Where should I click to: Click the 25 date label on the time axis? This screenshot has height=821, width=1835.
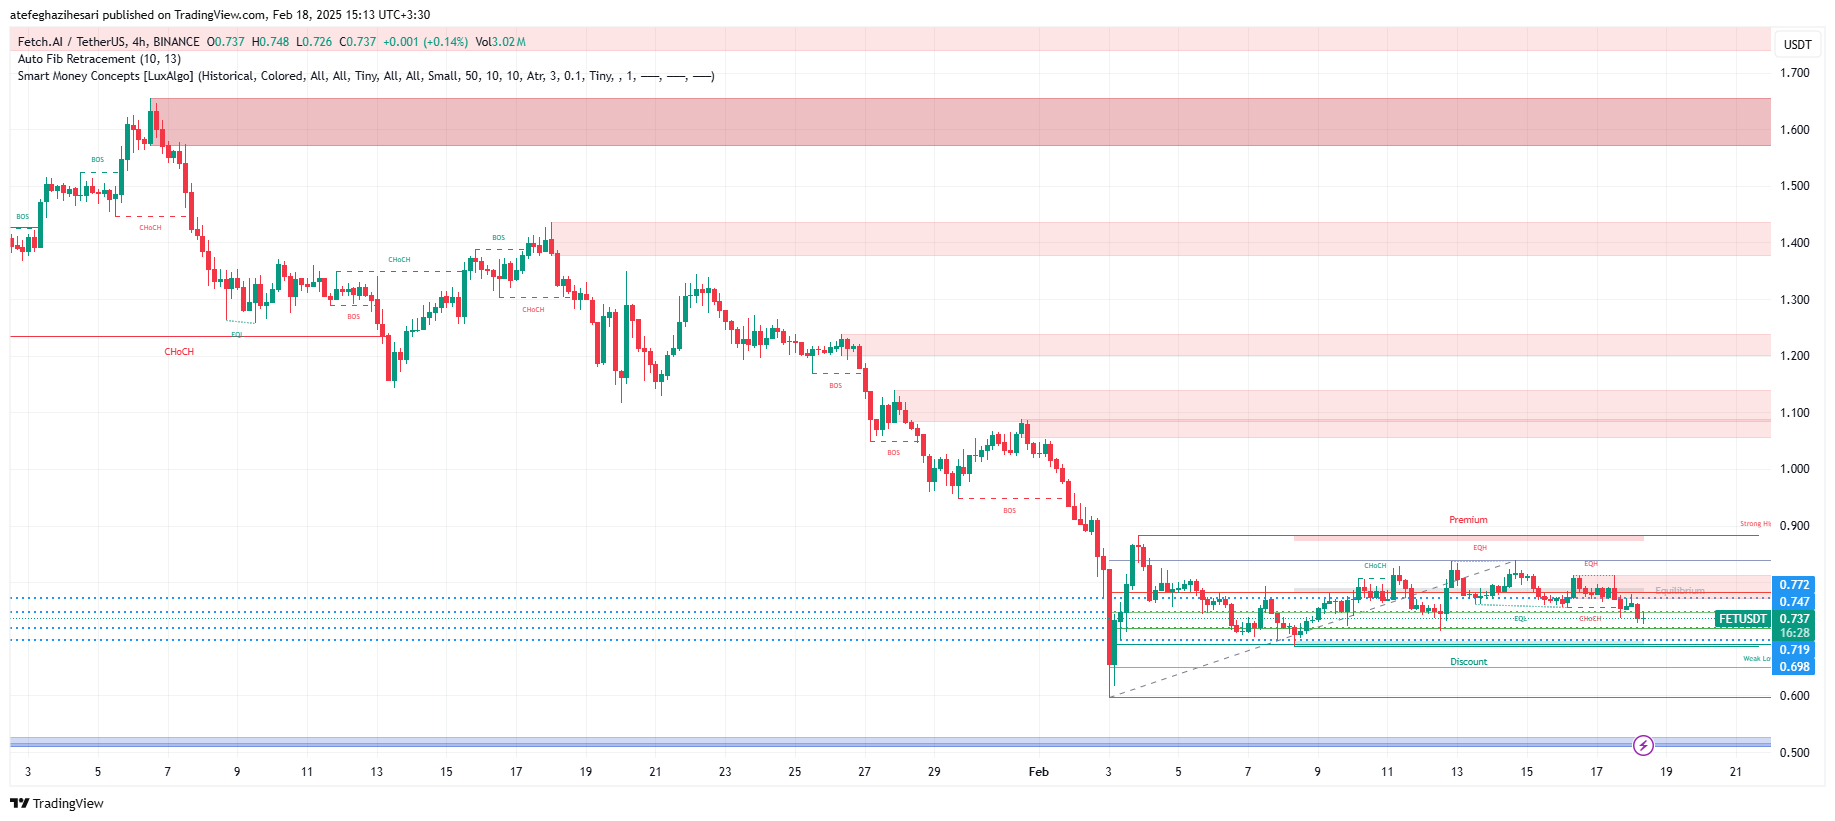click(x=794, y=772)
